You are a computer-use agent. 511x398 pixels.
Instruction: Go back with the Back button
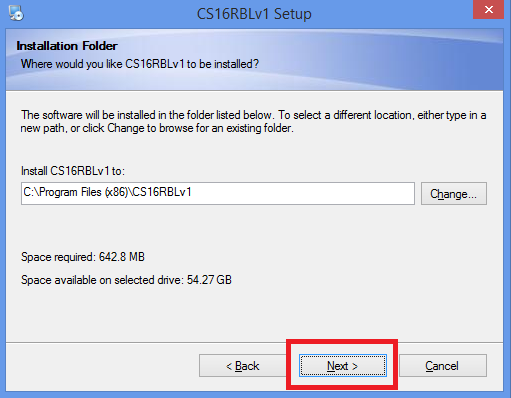point(242,366)
